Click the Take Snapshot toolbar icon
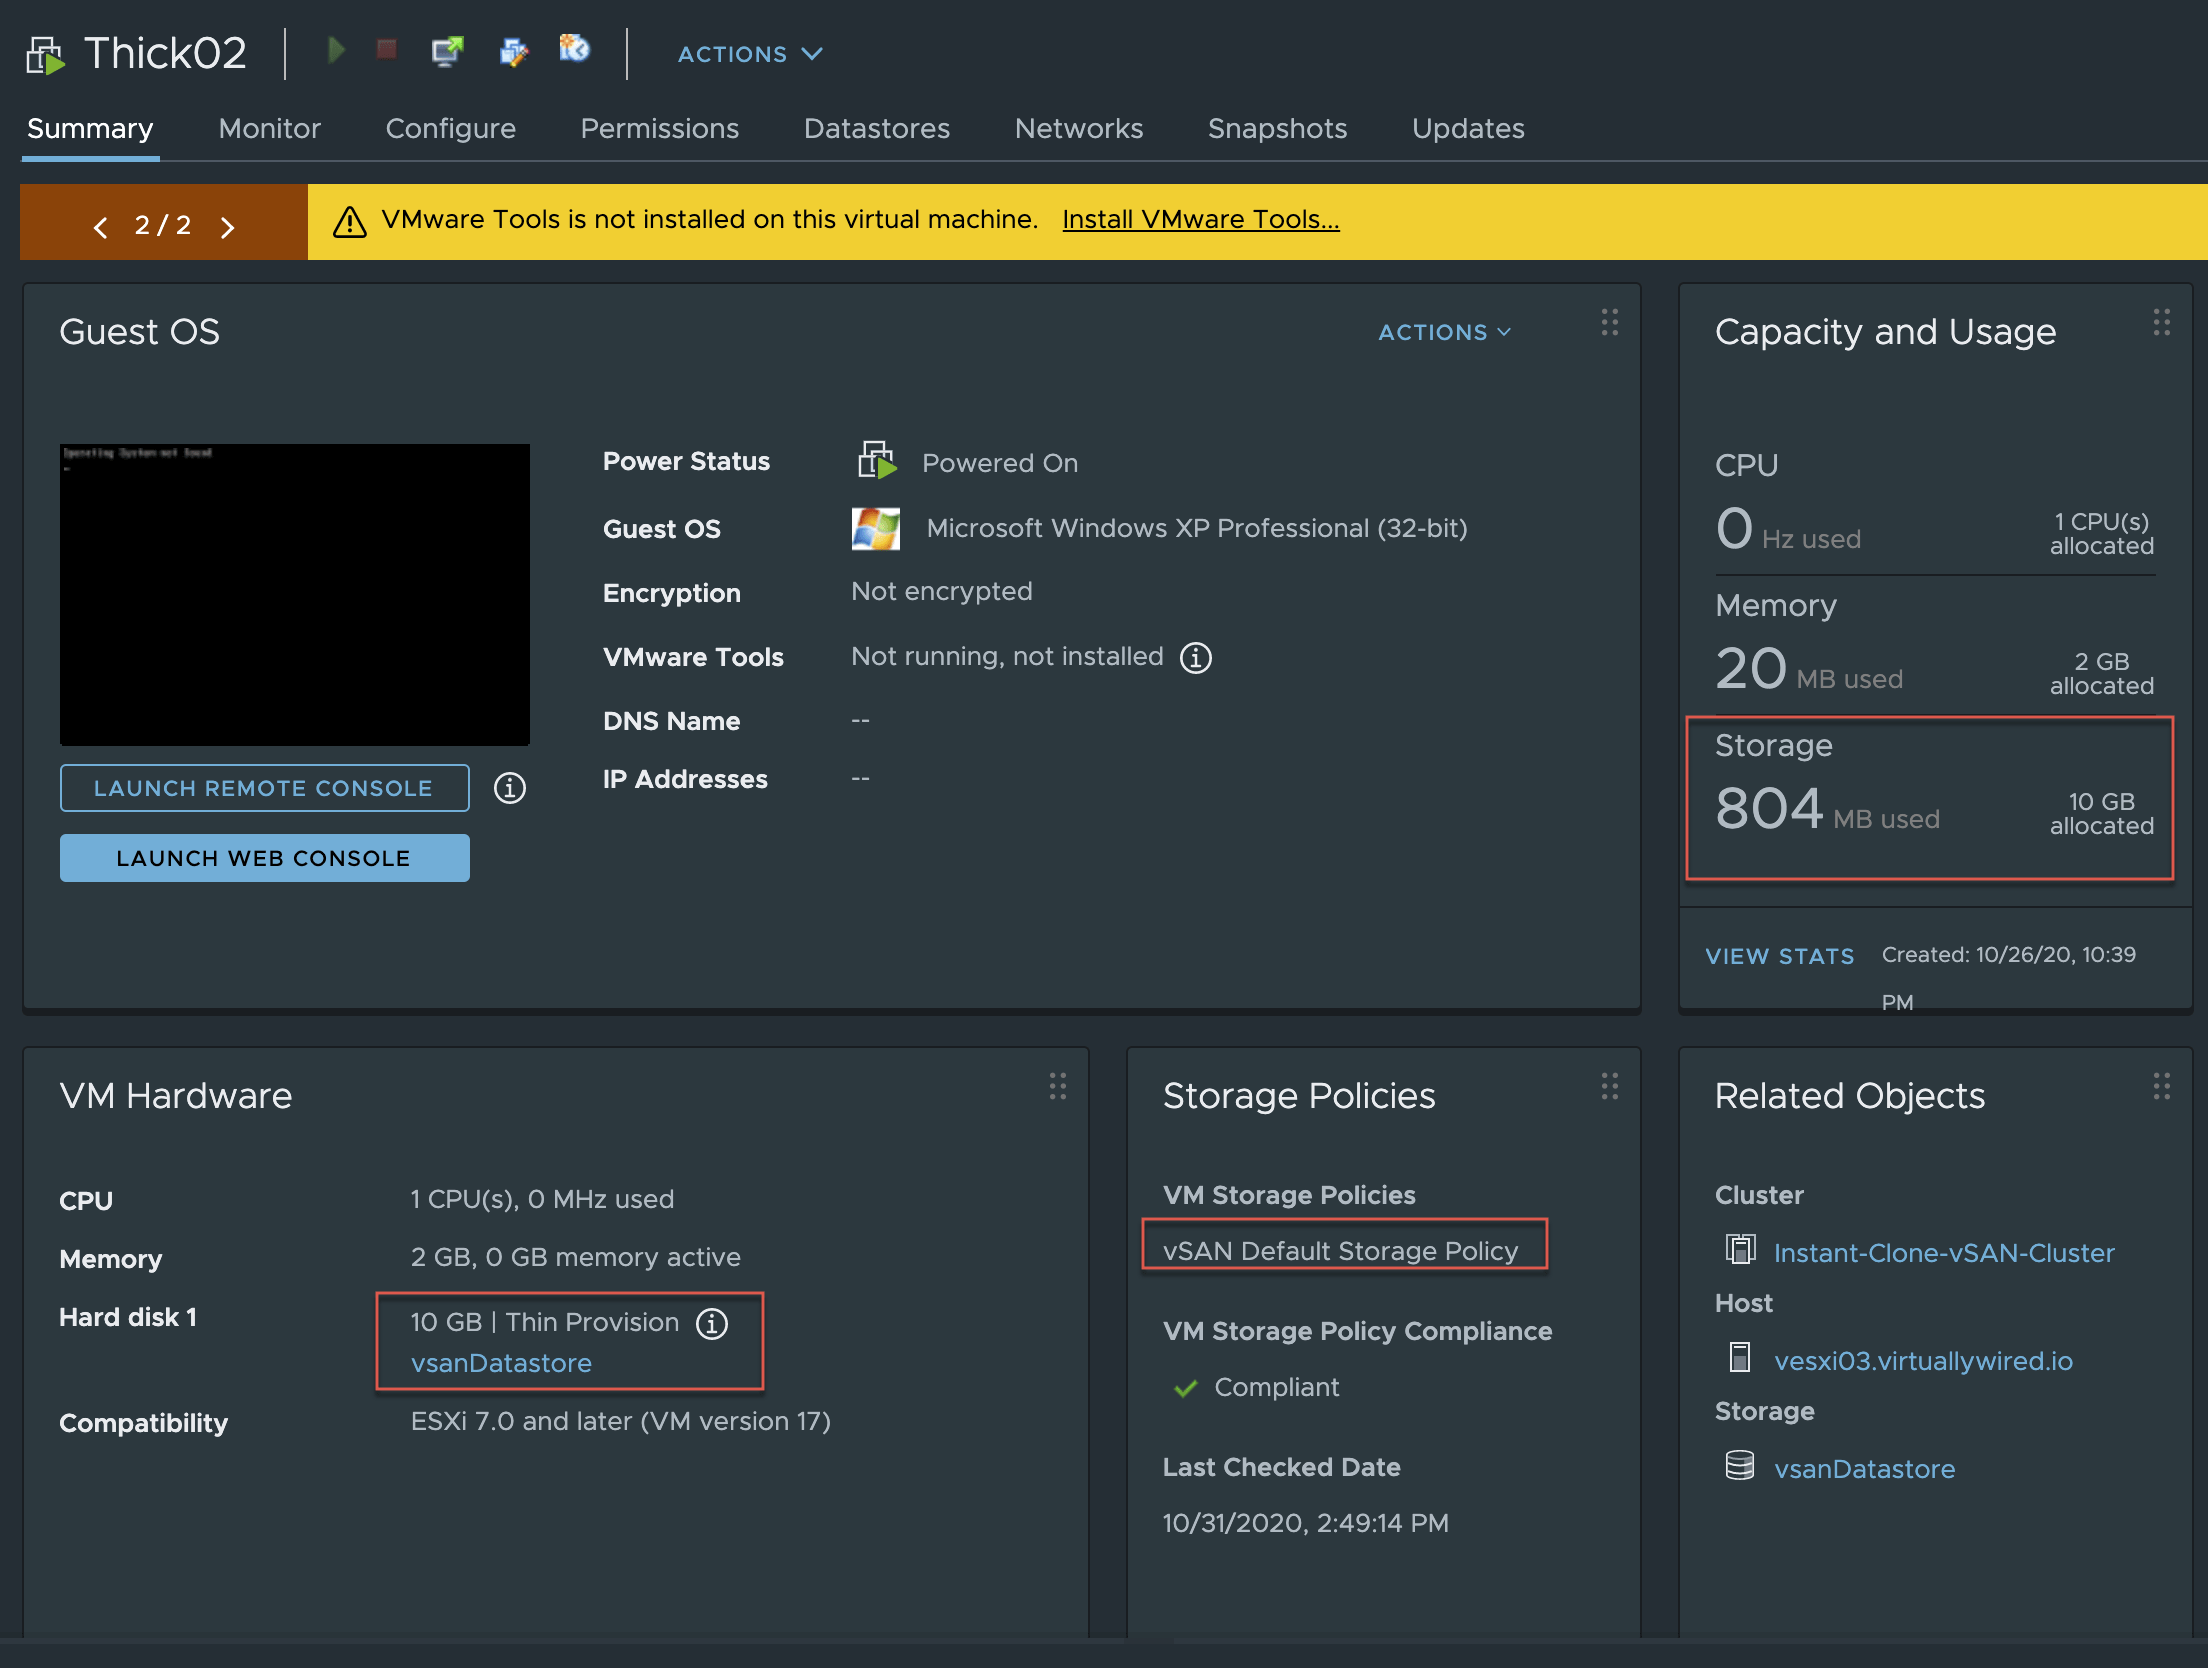 tap(574, 48)
